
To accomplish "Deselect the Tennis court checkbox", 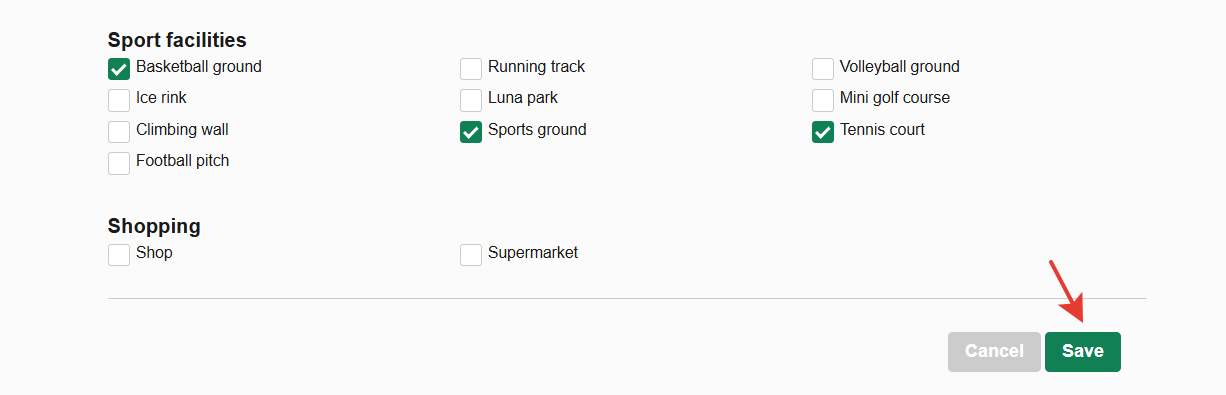I will pyautogui.click(x=823, y=131).
